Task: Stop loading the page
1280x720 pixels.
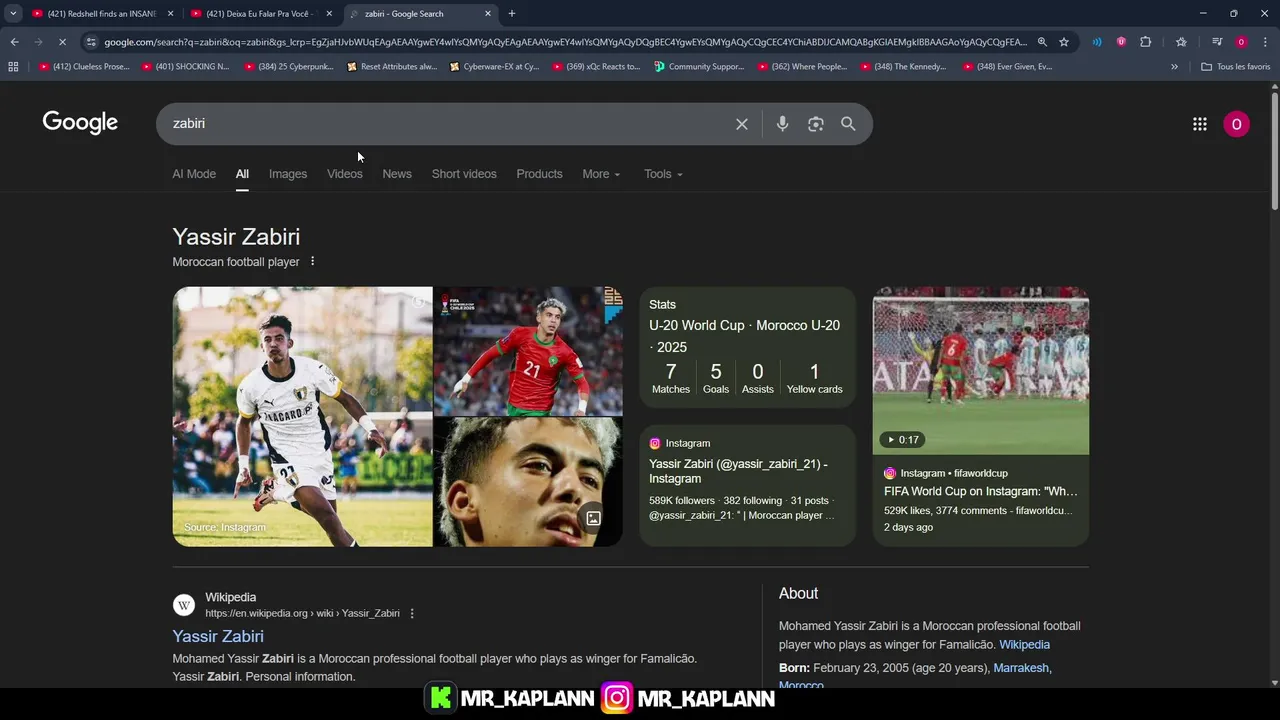Action: tap(62, 42)
